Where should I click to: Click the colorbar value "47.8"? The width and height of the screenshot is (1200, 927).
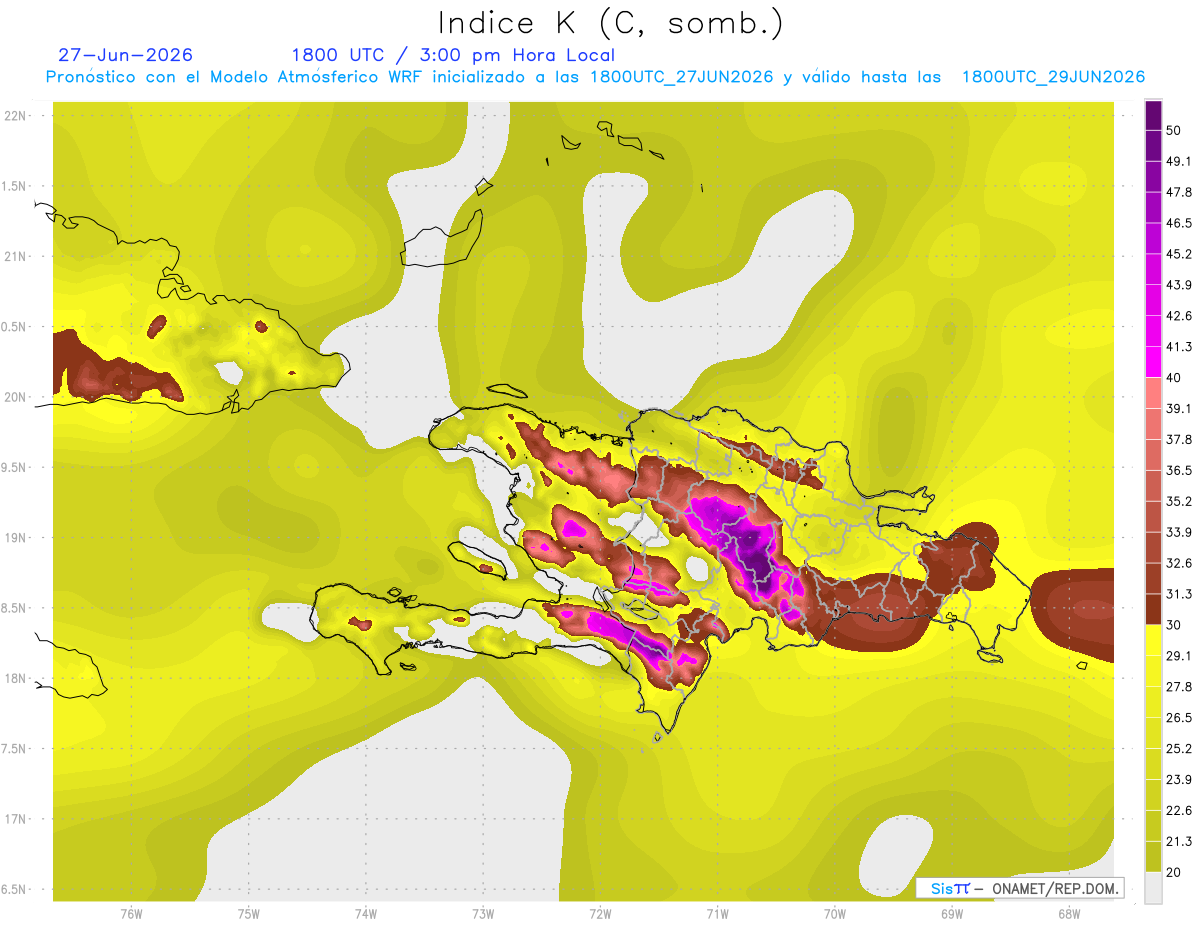tap(1180, 192)
